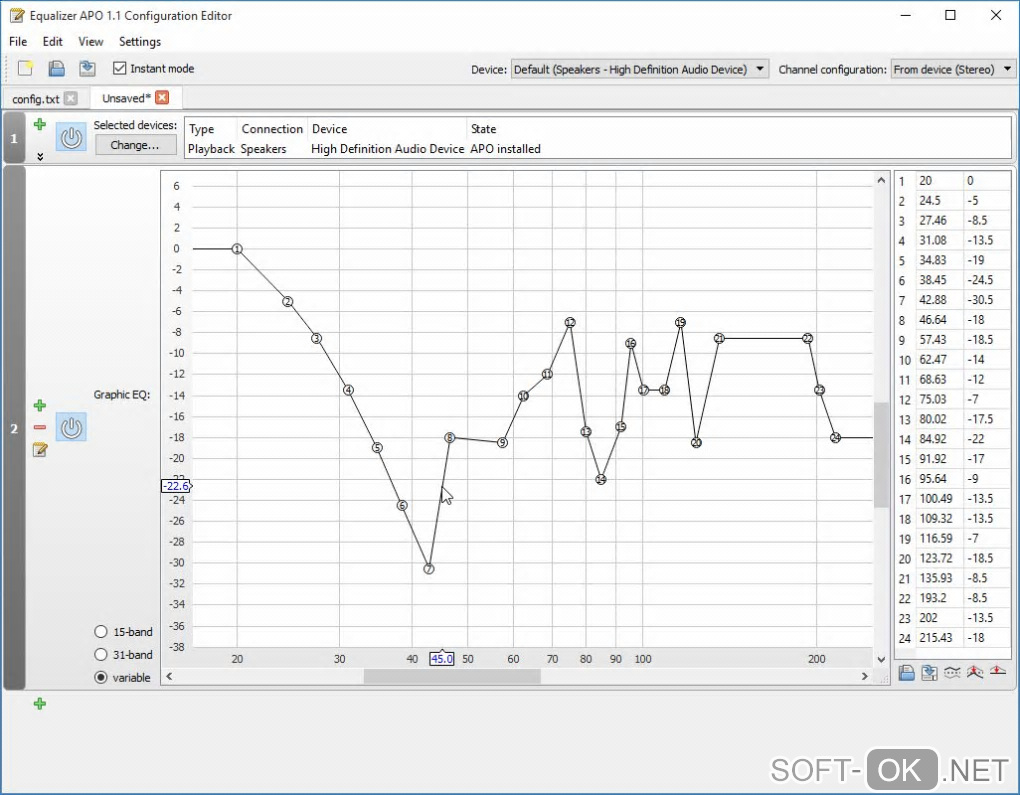Open the Edit menu

click(53, 42)
